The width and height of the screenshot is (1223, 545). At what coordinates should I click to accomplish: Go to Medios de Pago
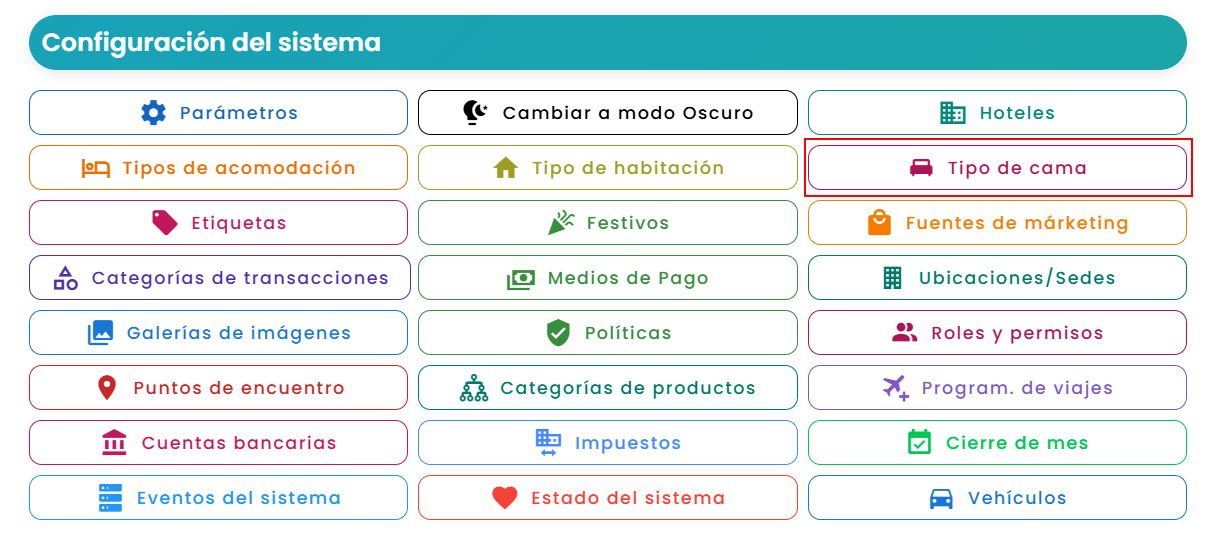pyautogui.click(x=608, y=278)
